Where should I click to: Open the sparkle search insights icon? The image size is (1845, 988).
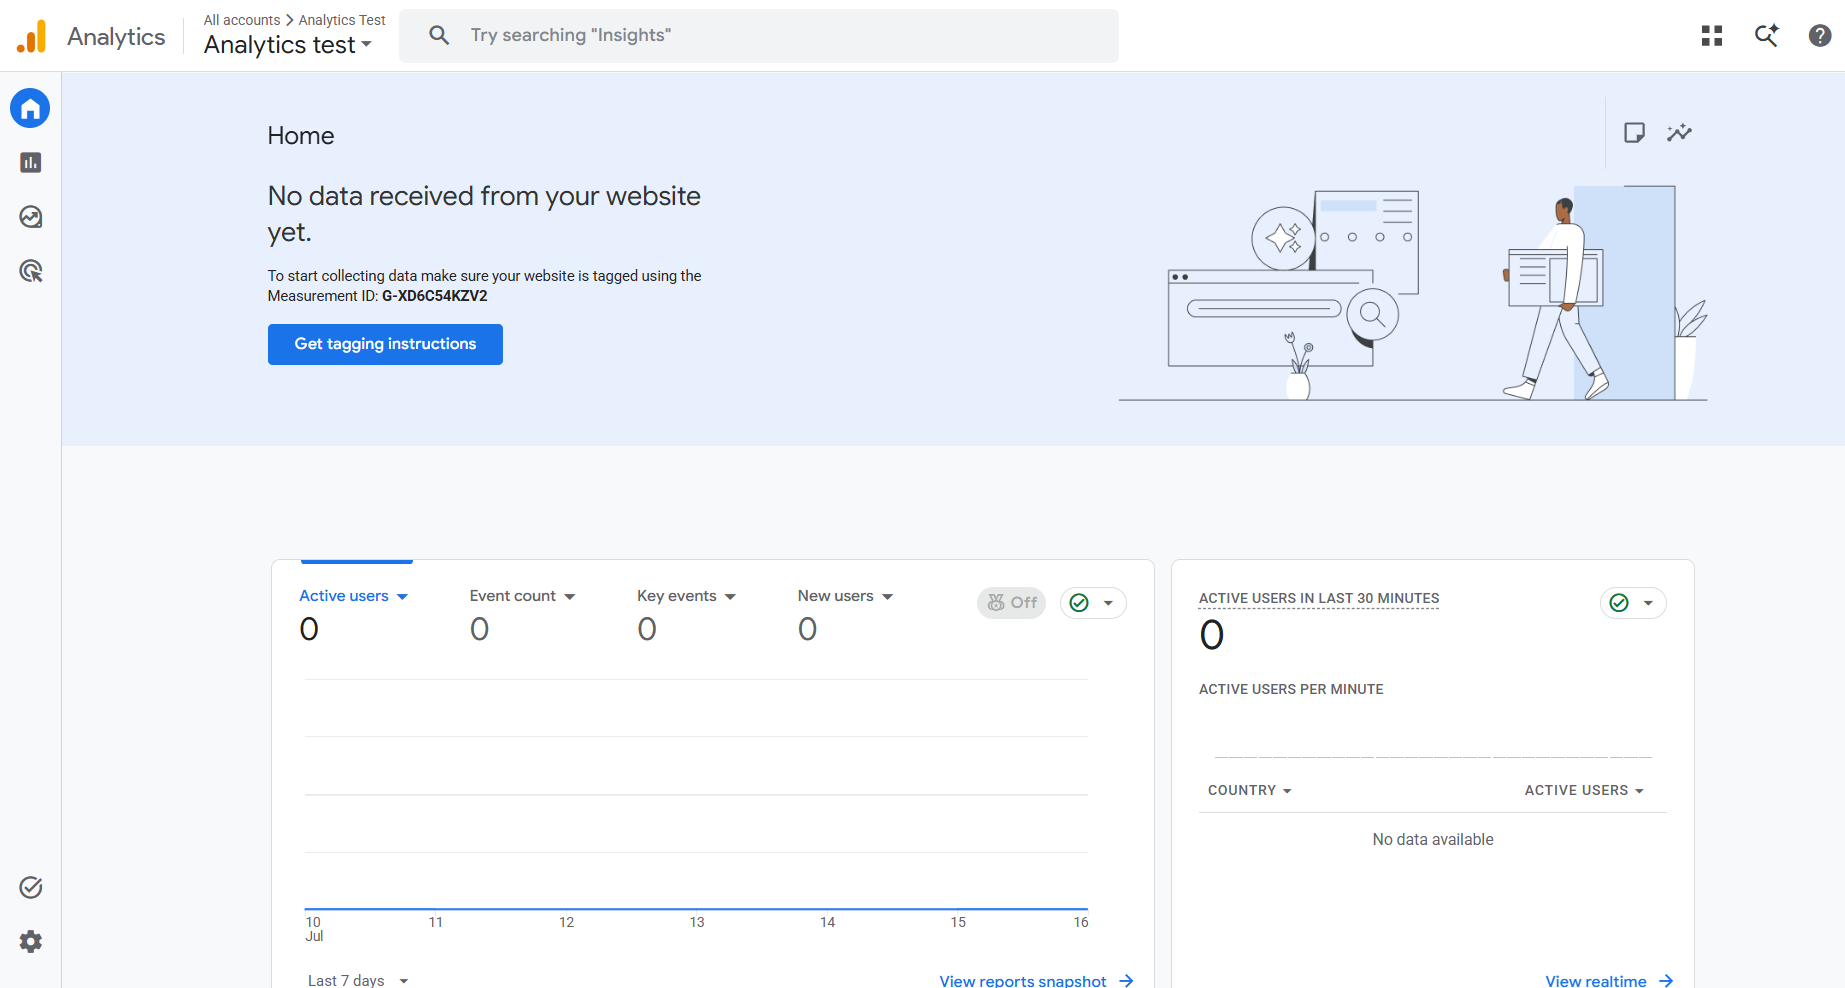click(1766, 36)
